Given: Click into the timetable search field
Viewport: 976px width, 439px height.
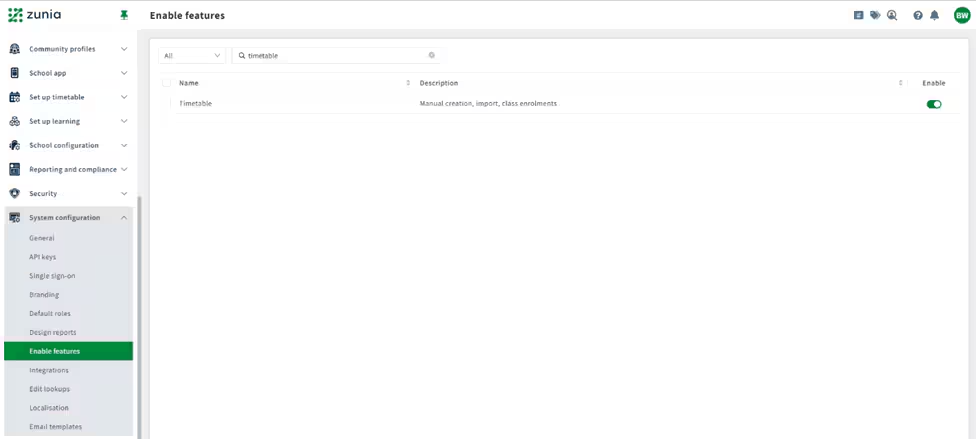Looking at the screenshot, I should point(336,55).
